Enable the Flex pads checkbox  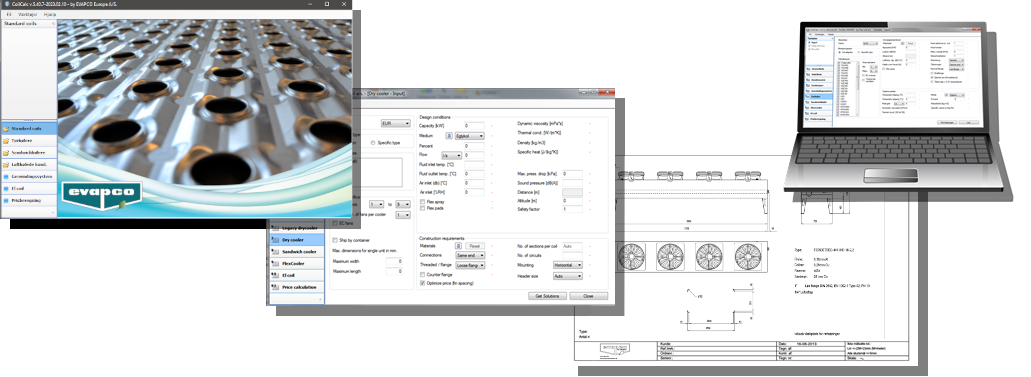(x=422, y=208)
